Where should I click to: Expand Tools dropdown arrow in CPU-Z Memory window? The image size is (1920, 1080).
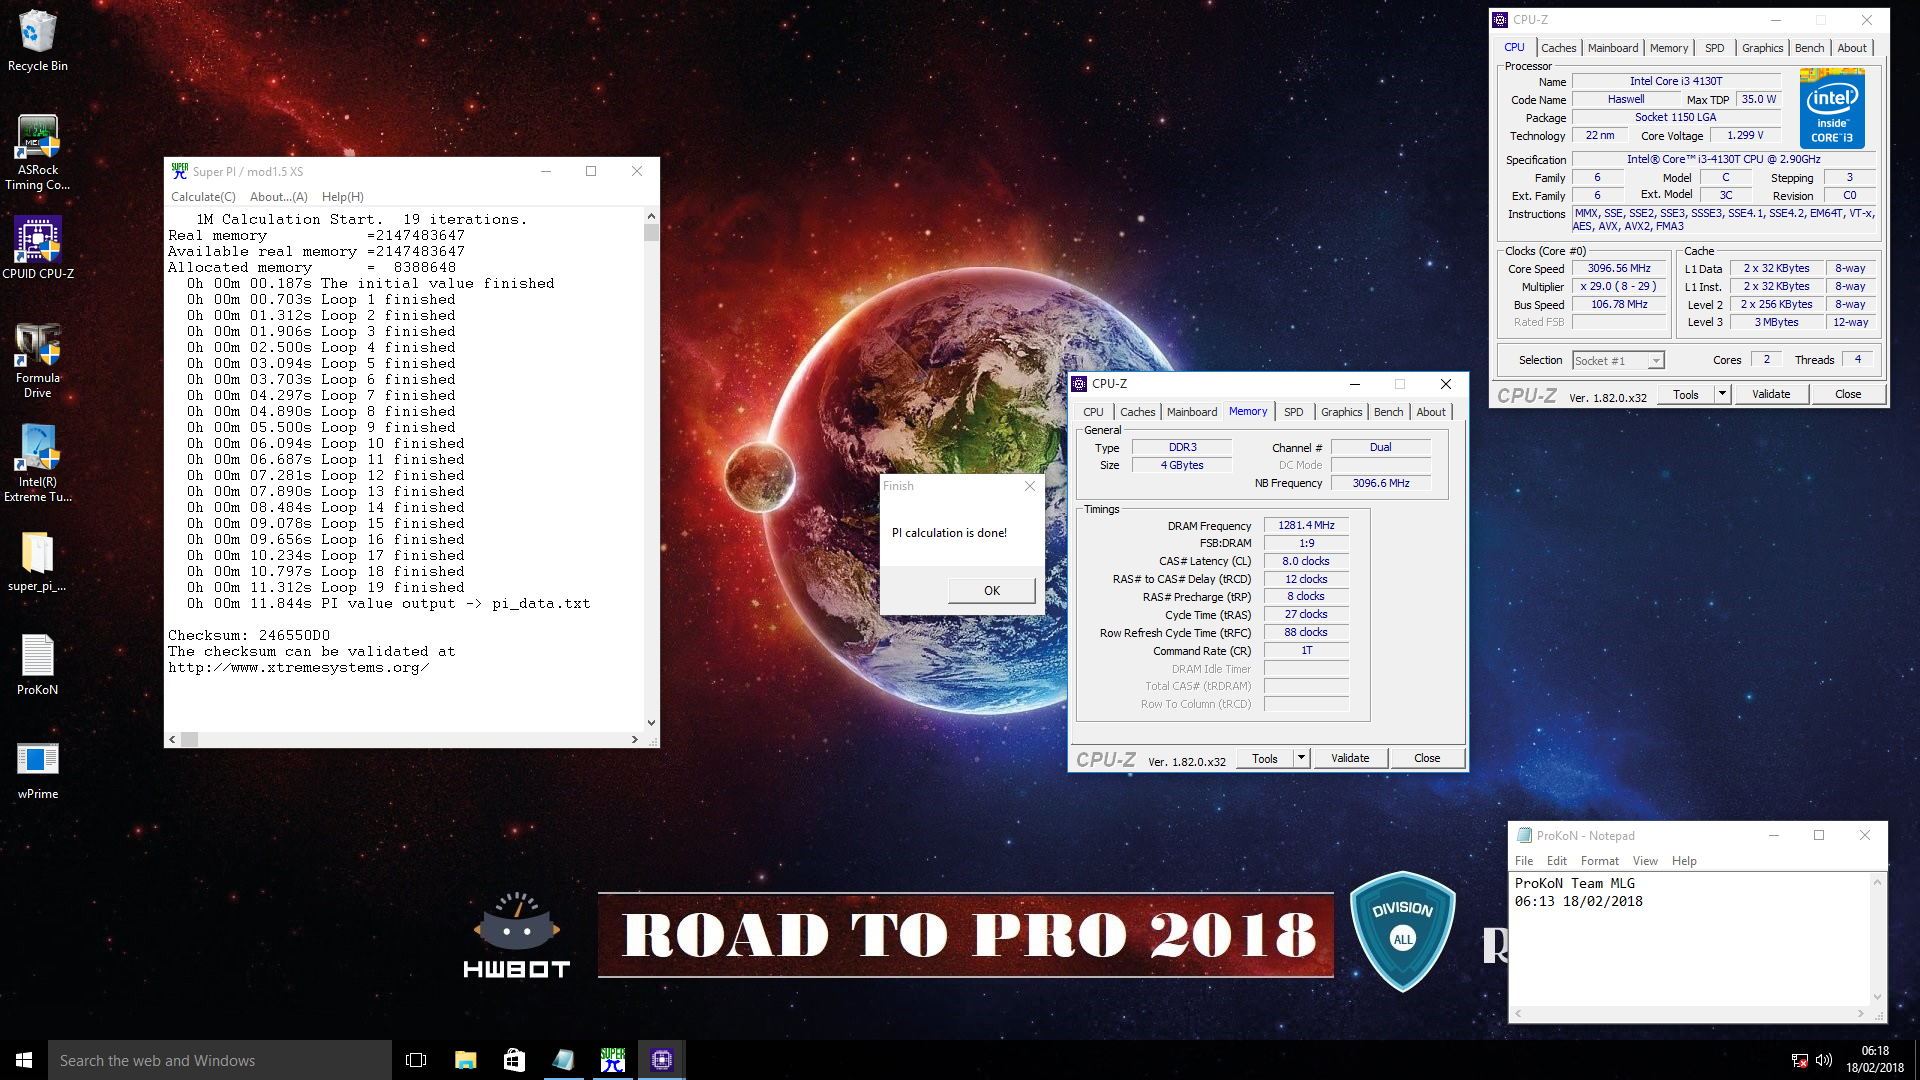point(1301,758)
